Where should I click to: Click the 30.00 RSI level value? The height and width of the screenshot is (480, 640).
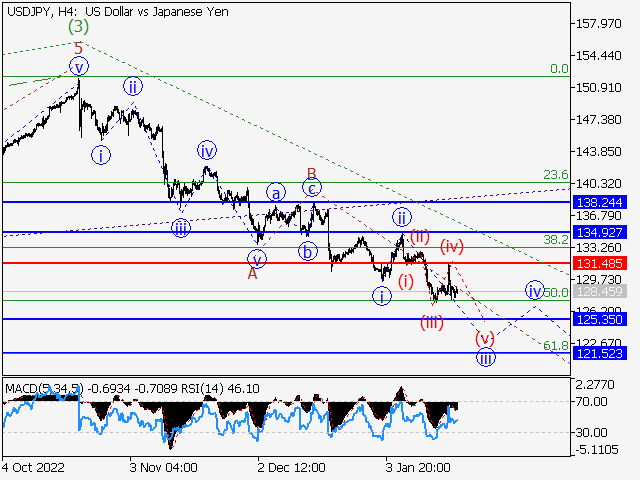pyautogui.click(x=592, y=432)
